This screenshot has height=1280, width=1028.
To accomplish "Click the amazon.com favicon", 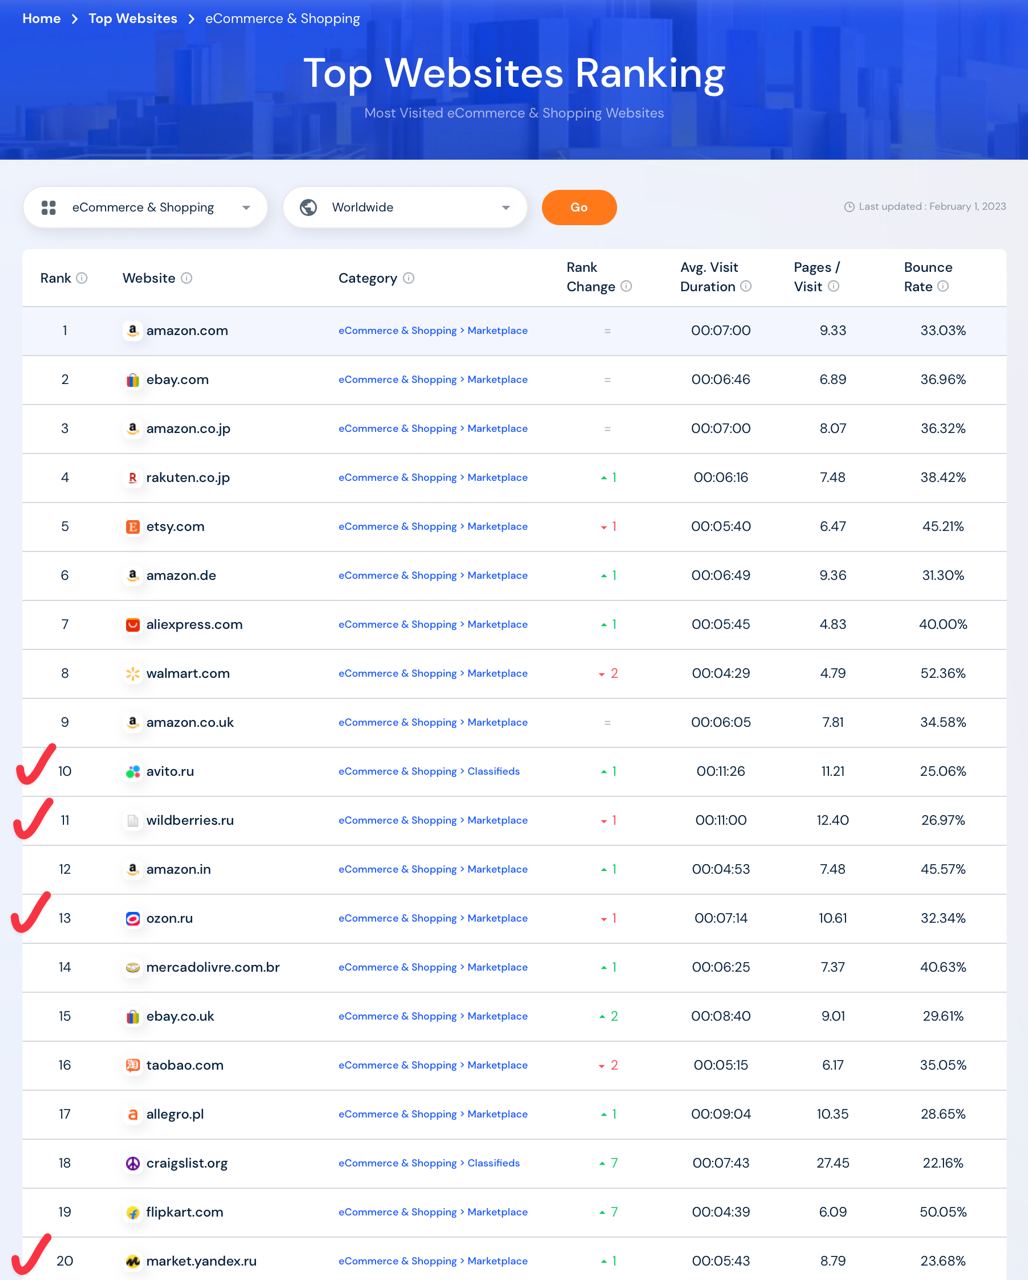I will click(132, 330).
